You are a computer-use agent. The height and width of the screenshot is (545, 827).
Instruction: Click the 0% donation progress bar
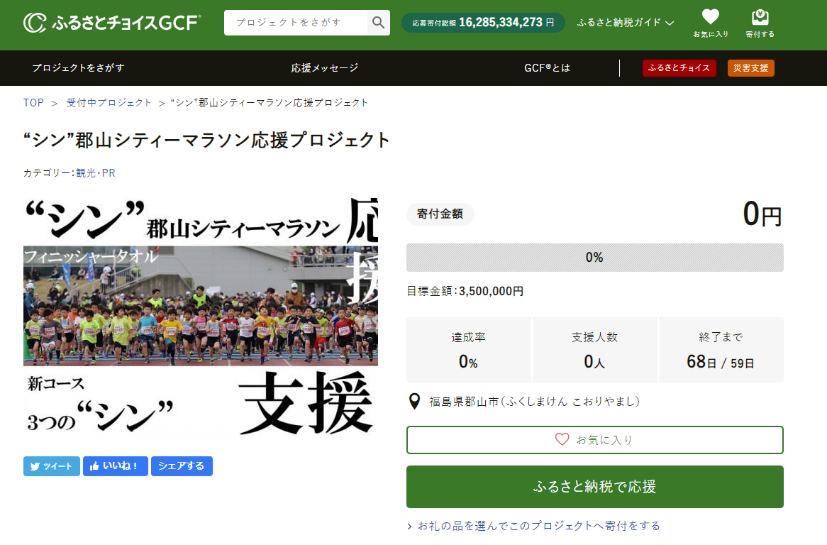pyautogui.click(x=594, y=258)
